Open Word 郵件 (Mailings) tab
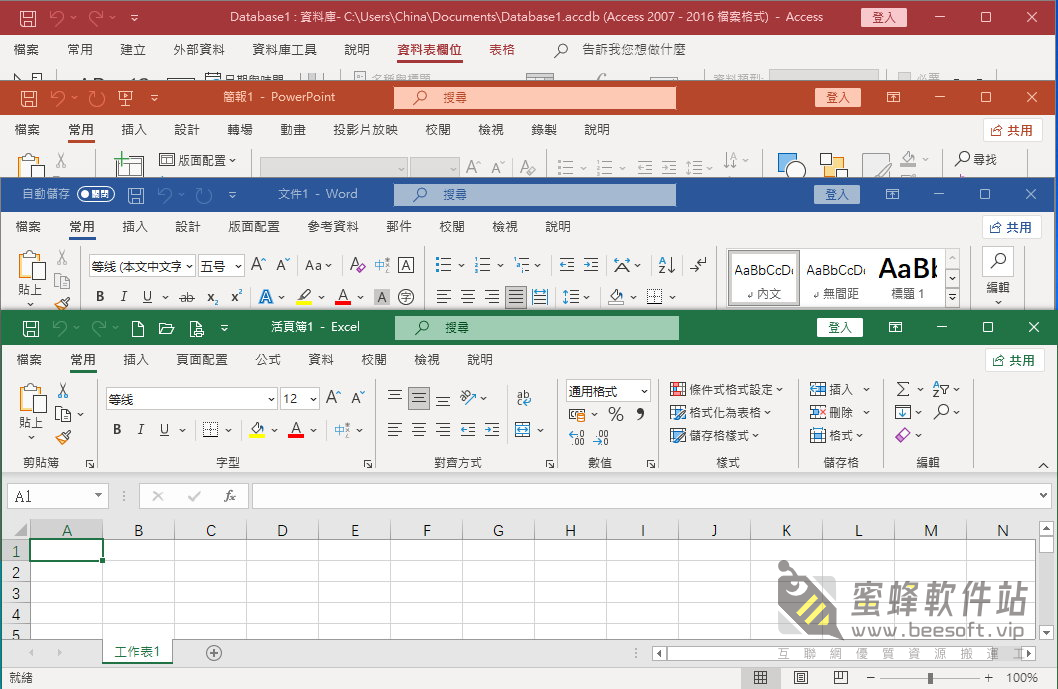This screenshot has width=1058, height=689. (x=399, y=227)
